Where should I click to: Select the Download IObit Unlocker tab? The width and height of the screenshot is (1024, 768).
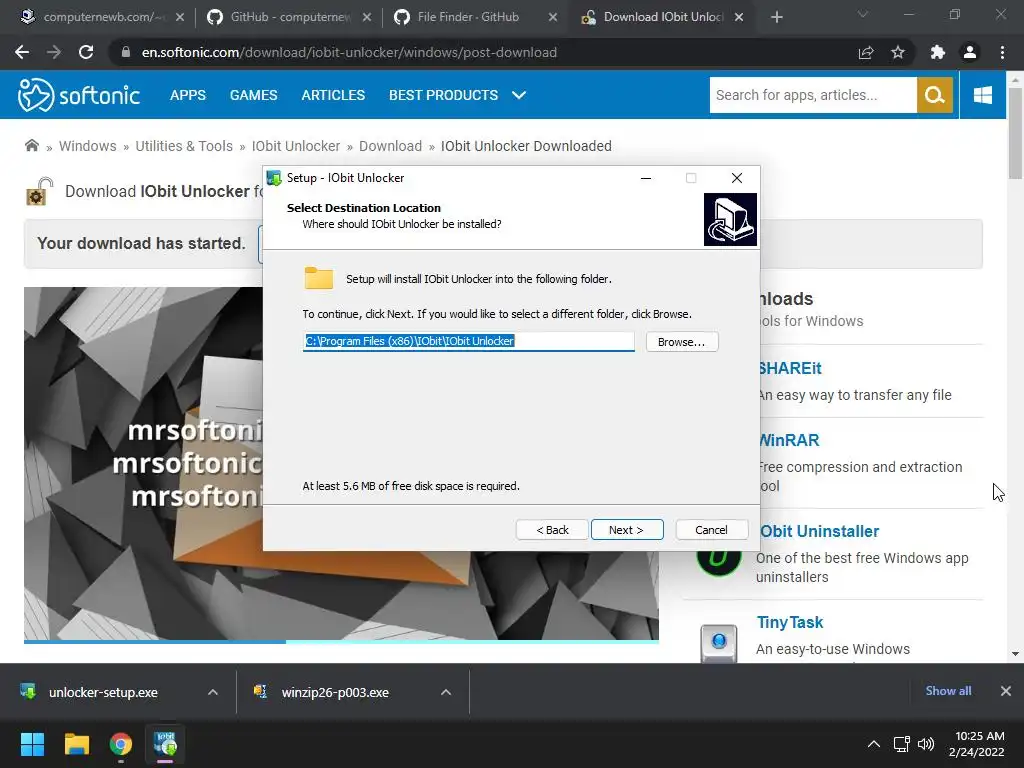pos(663,17)
